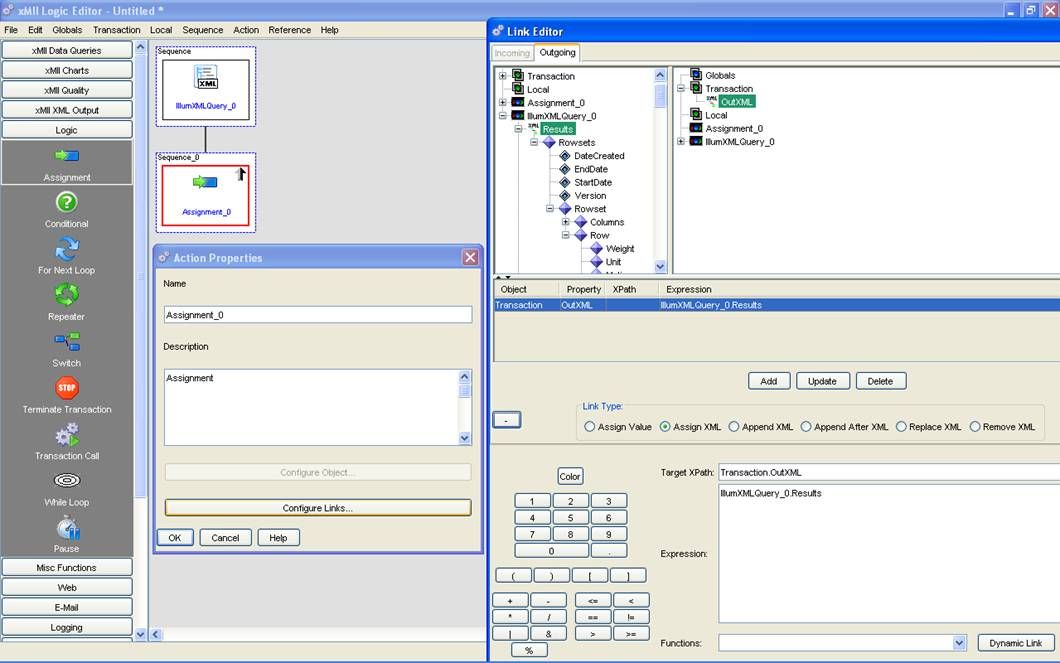Open the Reference menu
Screen dimensions: 1060x663
click(289, 30)
